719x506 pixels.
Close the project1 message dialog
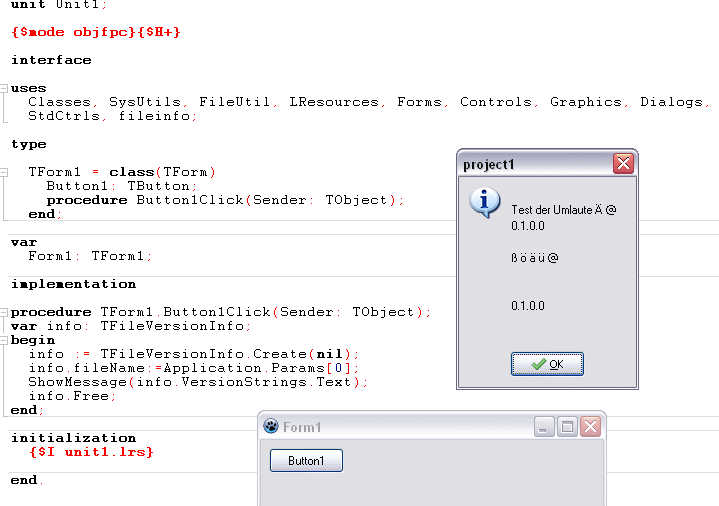pos(623,163)
